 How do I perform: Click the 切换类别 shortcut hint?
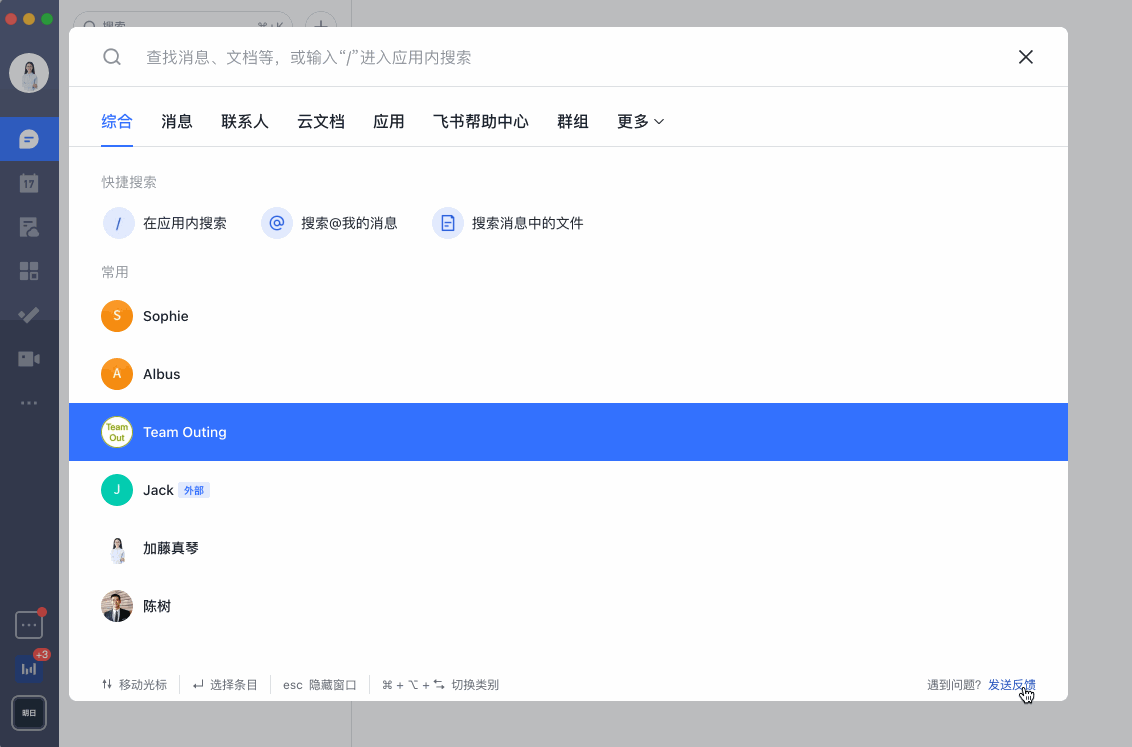440,684
